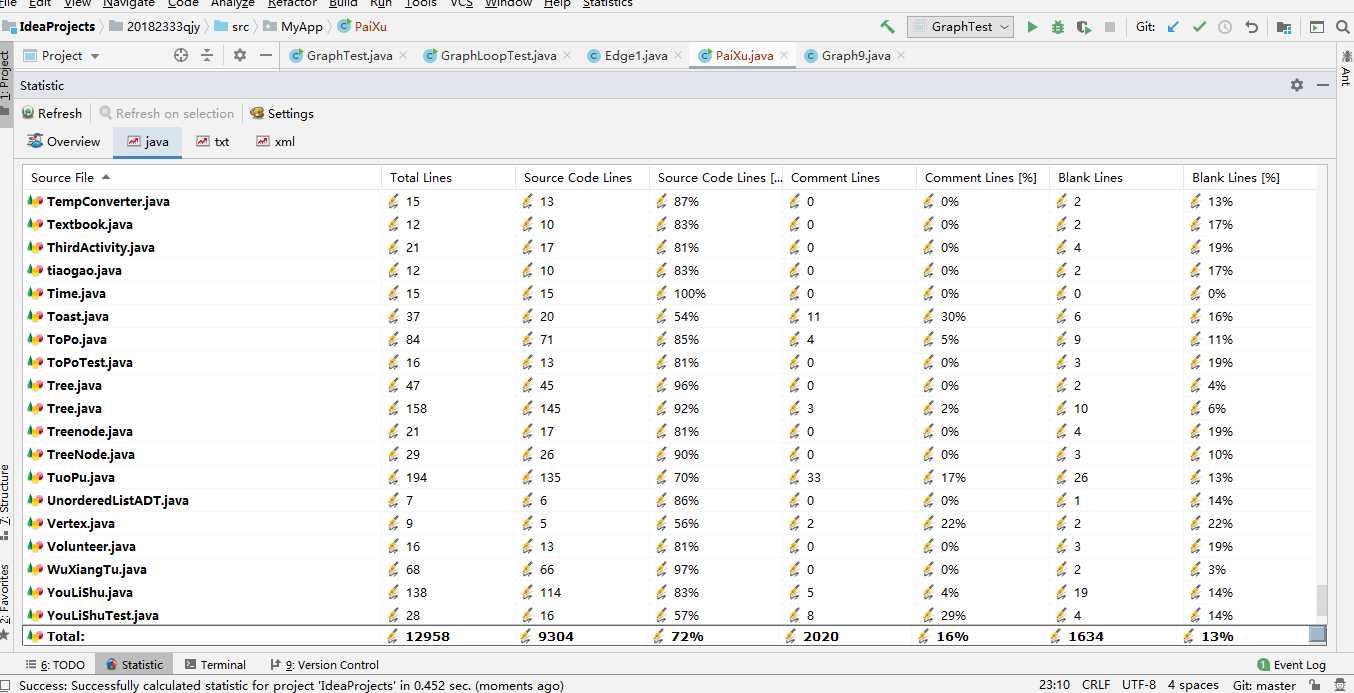
Task: Open the Navigate menu
Action: [x=128, y=4]
